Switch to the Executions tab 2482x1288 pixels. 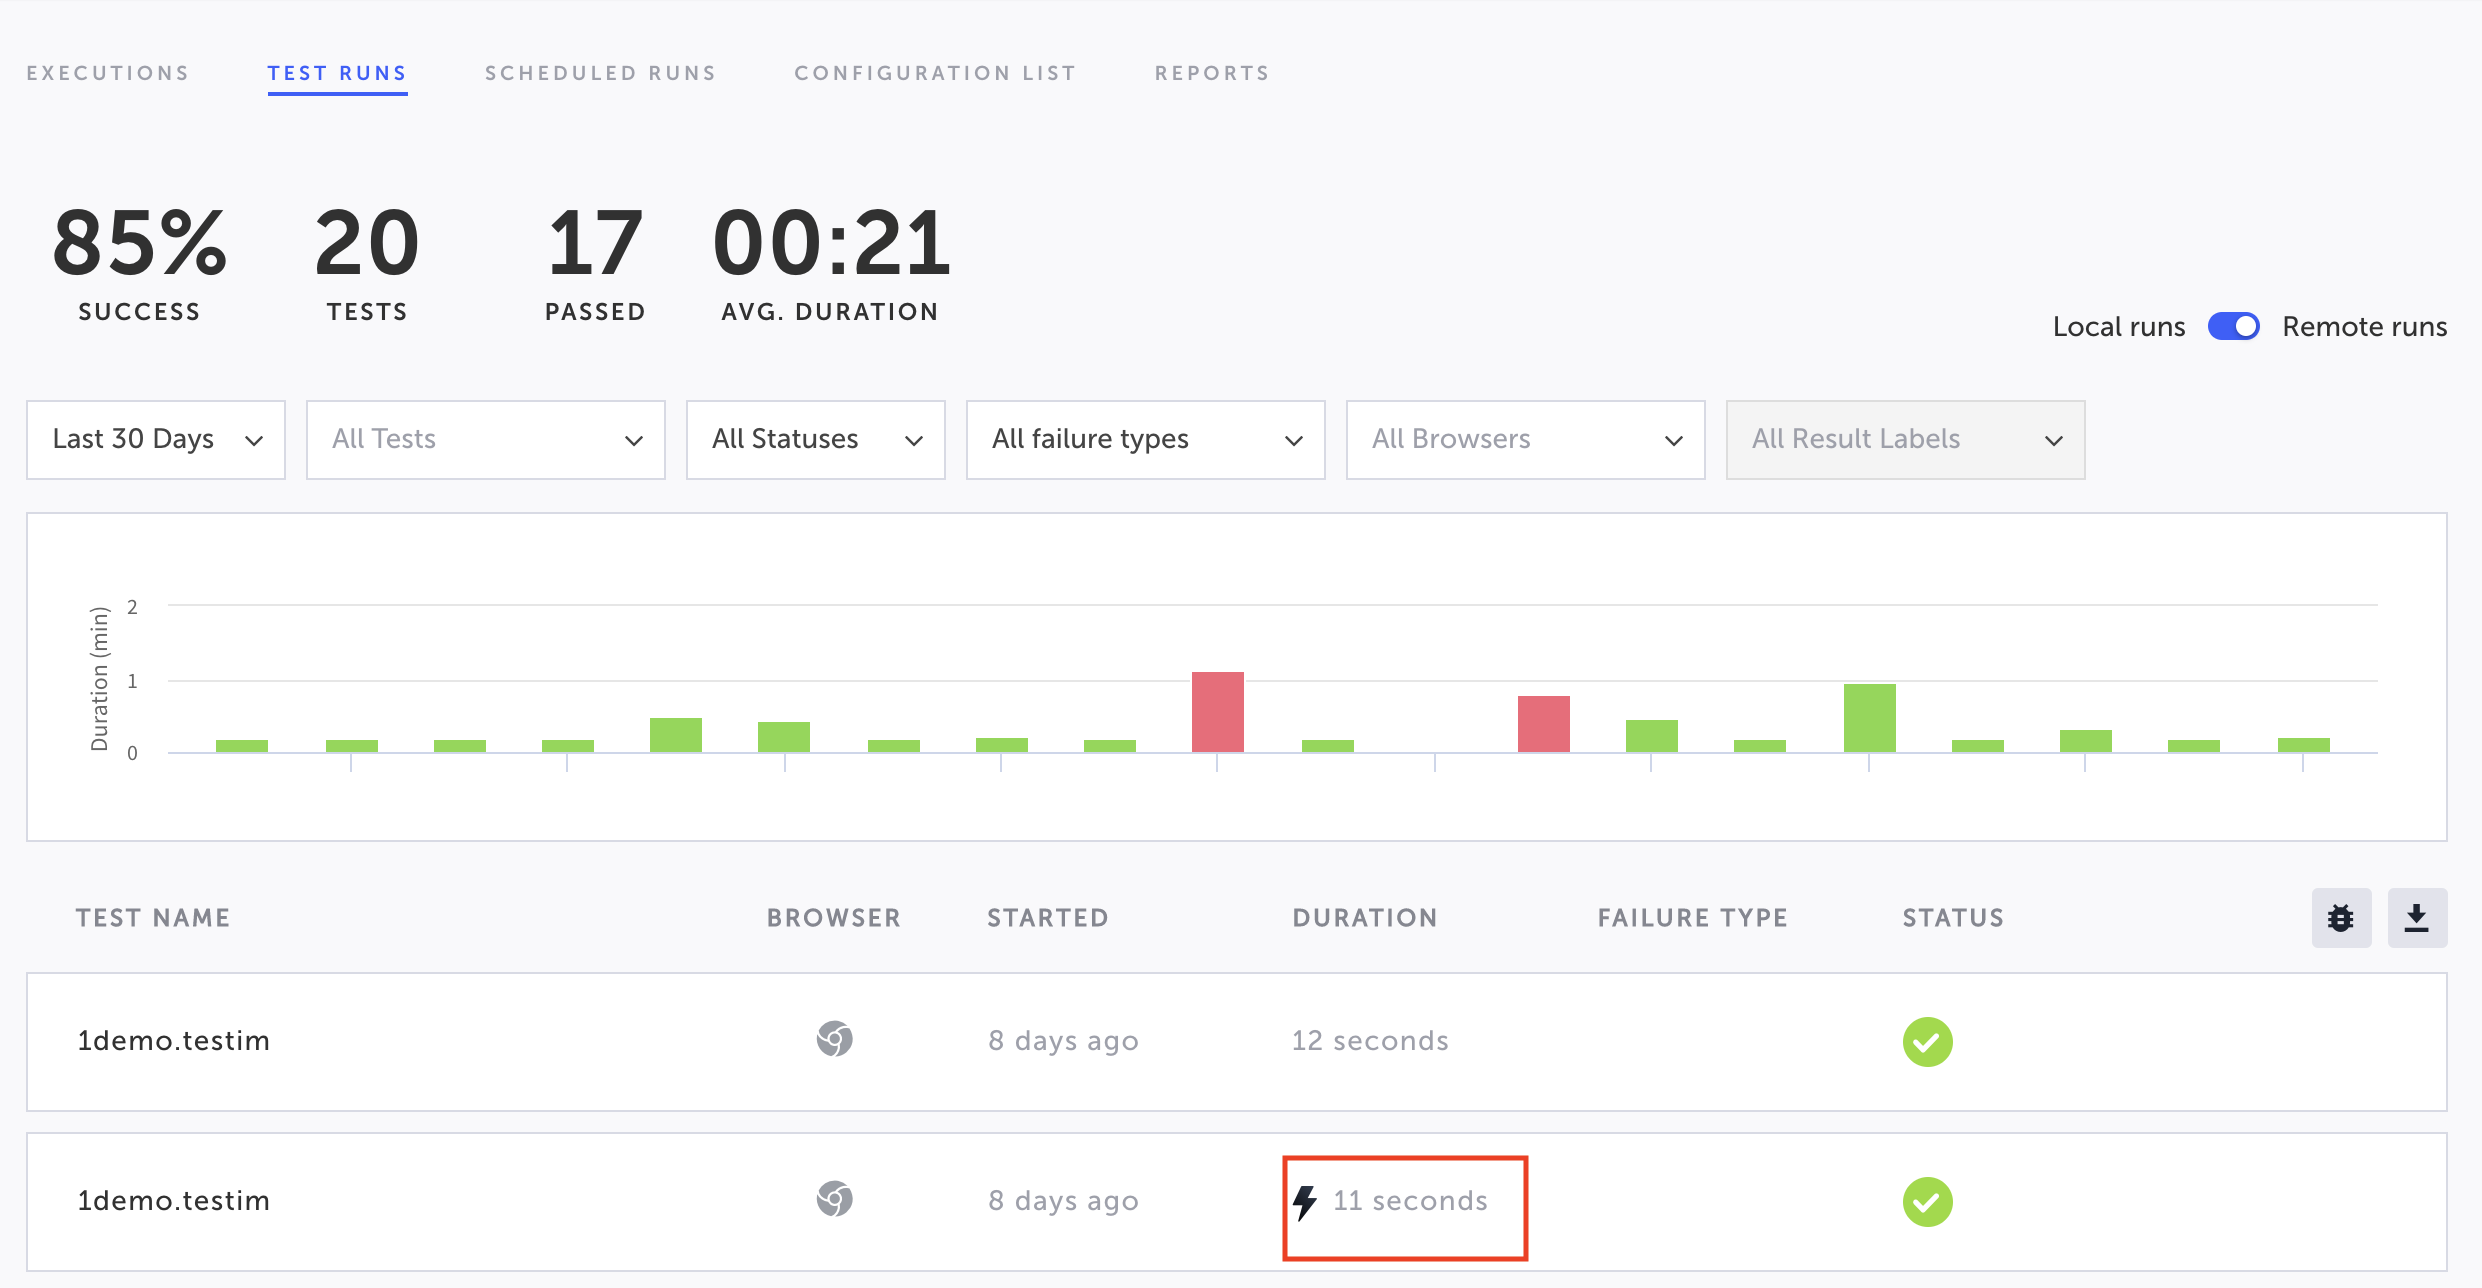[108, 73]
